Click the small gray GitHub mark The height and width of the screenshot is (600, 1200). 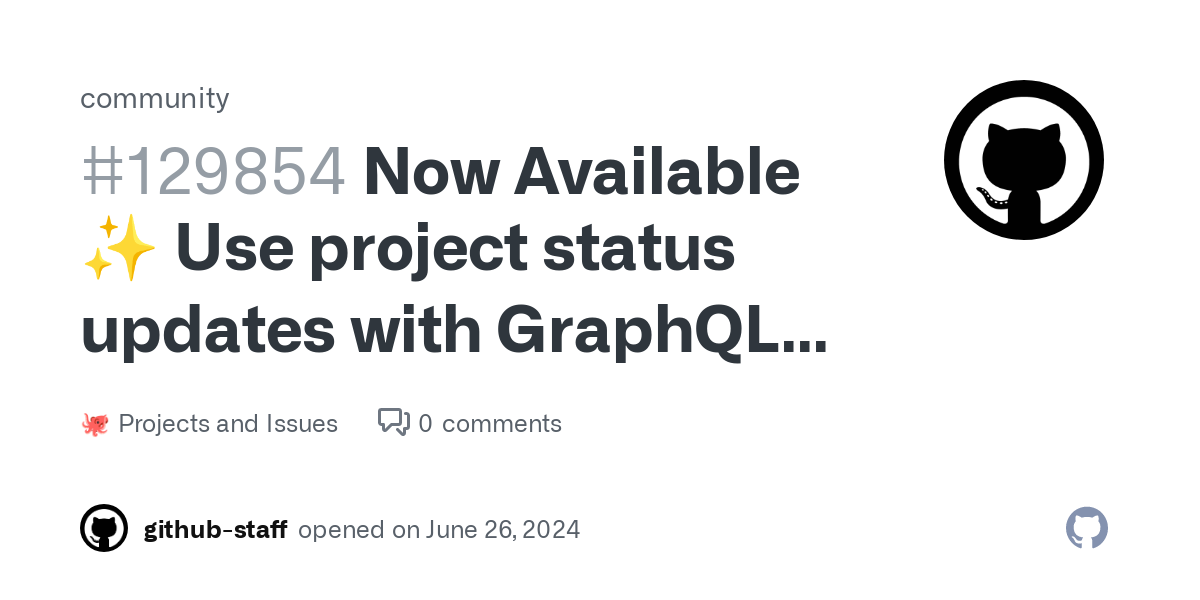click(x=1087, y=528)
